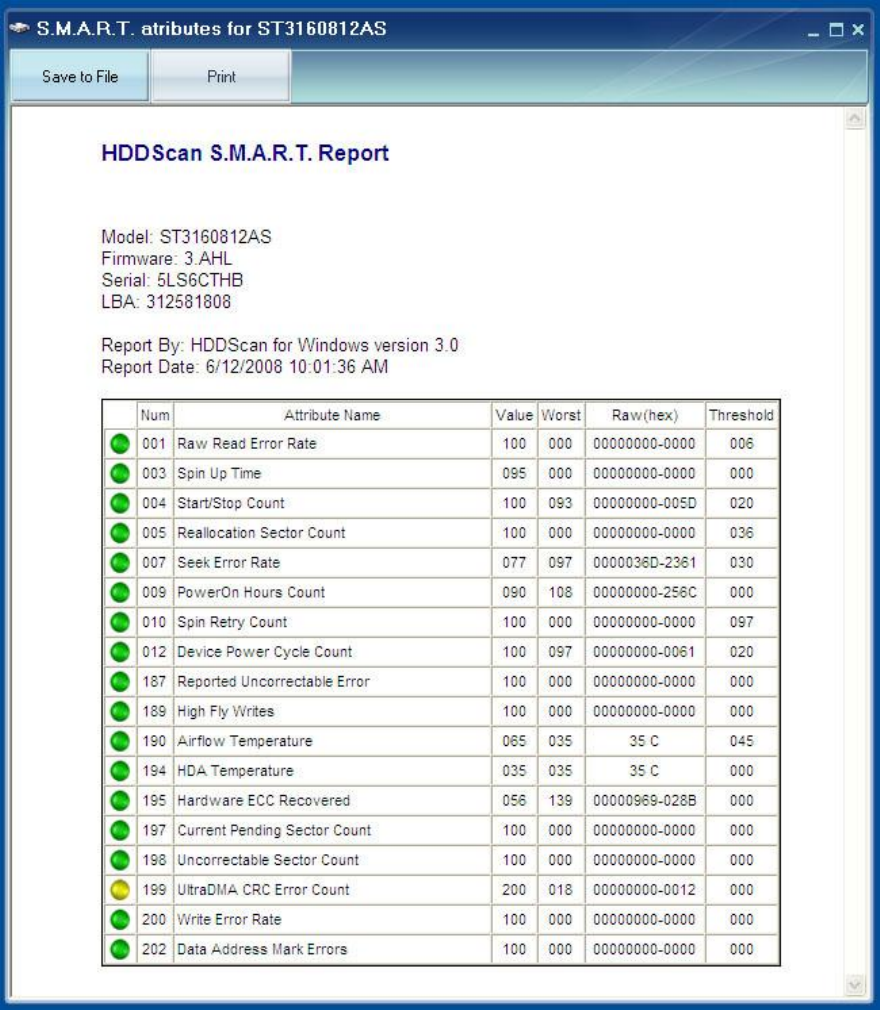This screenshot has height=1010, width=880.
Task: Click threshold 045 in Airflow Temperature row
Action: (741, 741)
